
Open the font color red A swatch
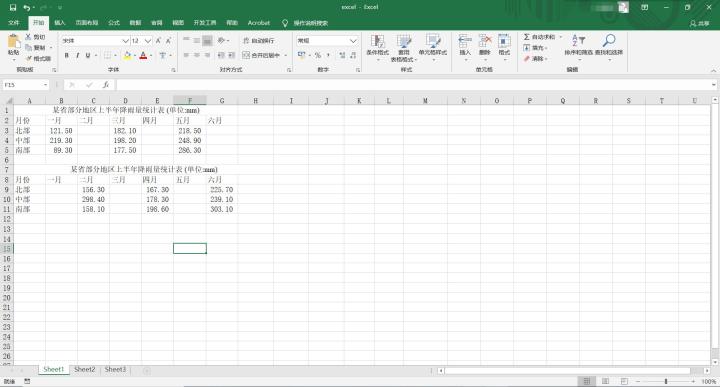tap(143, 56)
